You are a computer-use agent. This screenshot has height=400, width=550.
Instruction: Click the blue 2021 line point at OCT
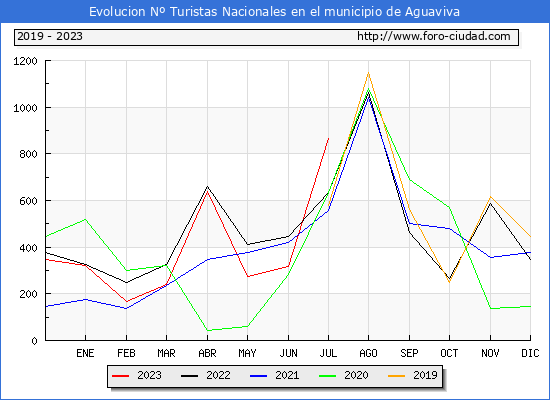[x=449, y=229]
